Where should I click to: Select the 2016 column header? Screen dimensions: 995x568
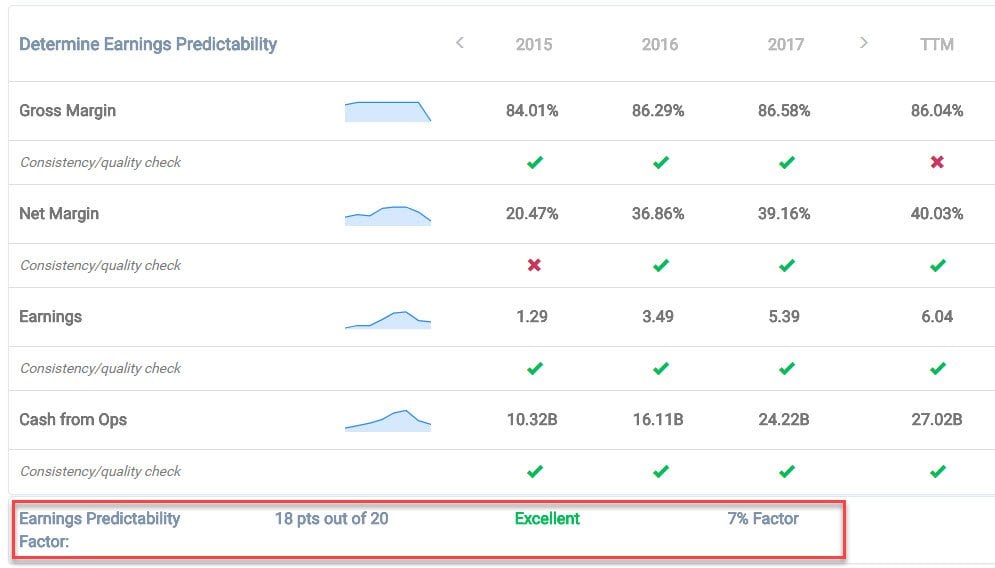point(660,45)
